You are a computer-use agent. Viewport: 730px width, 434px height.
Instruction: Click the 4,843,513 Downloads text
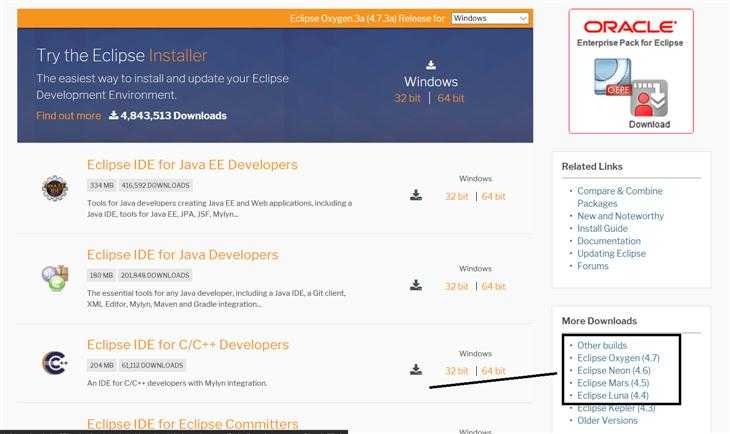(x=168, y=115)
